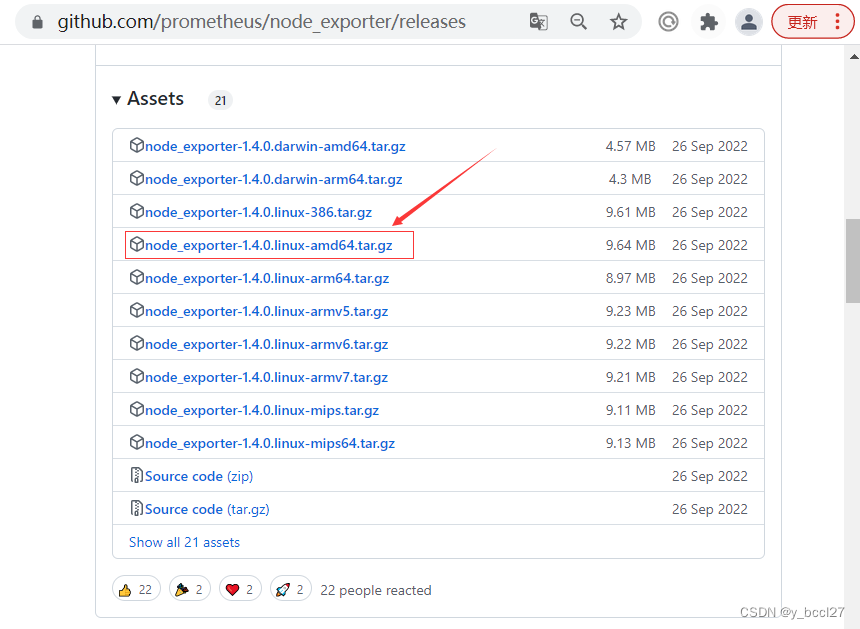Click the 22 people reacted text
Image resolution: width=860 pixels, height=629 pixels.
pyautogui.click(x=376, y=590)
